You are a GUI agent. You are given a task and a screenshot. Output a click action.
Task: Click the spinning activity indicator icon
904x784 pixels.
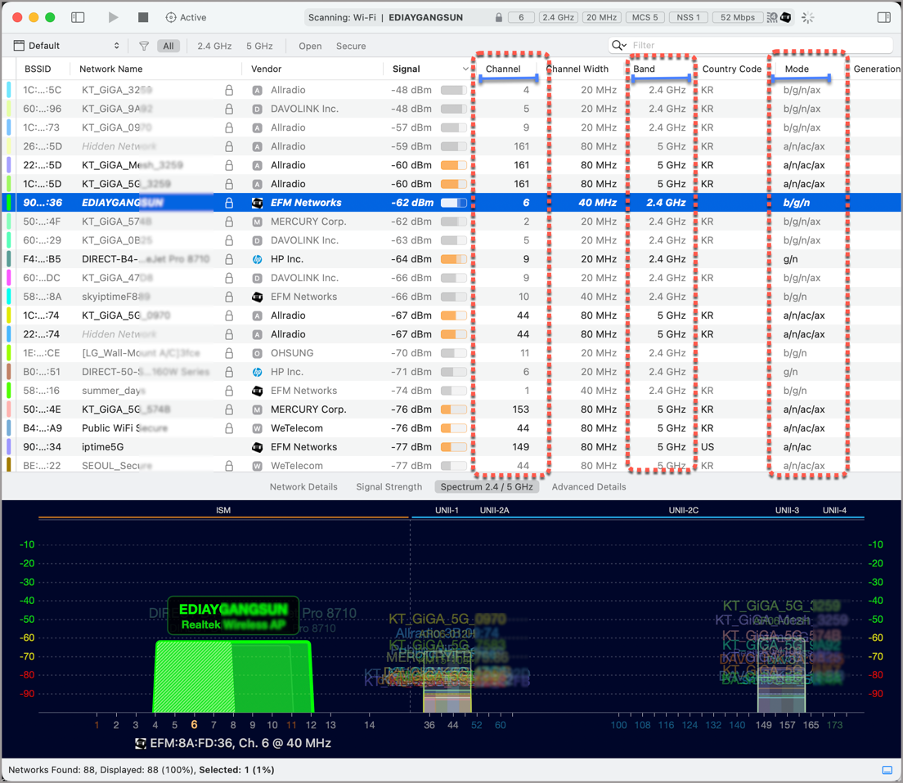click(808, 17)
